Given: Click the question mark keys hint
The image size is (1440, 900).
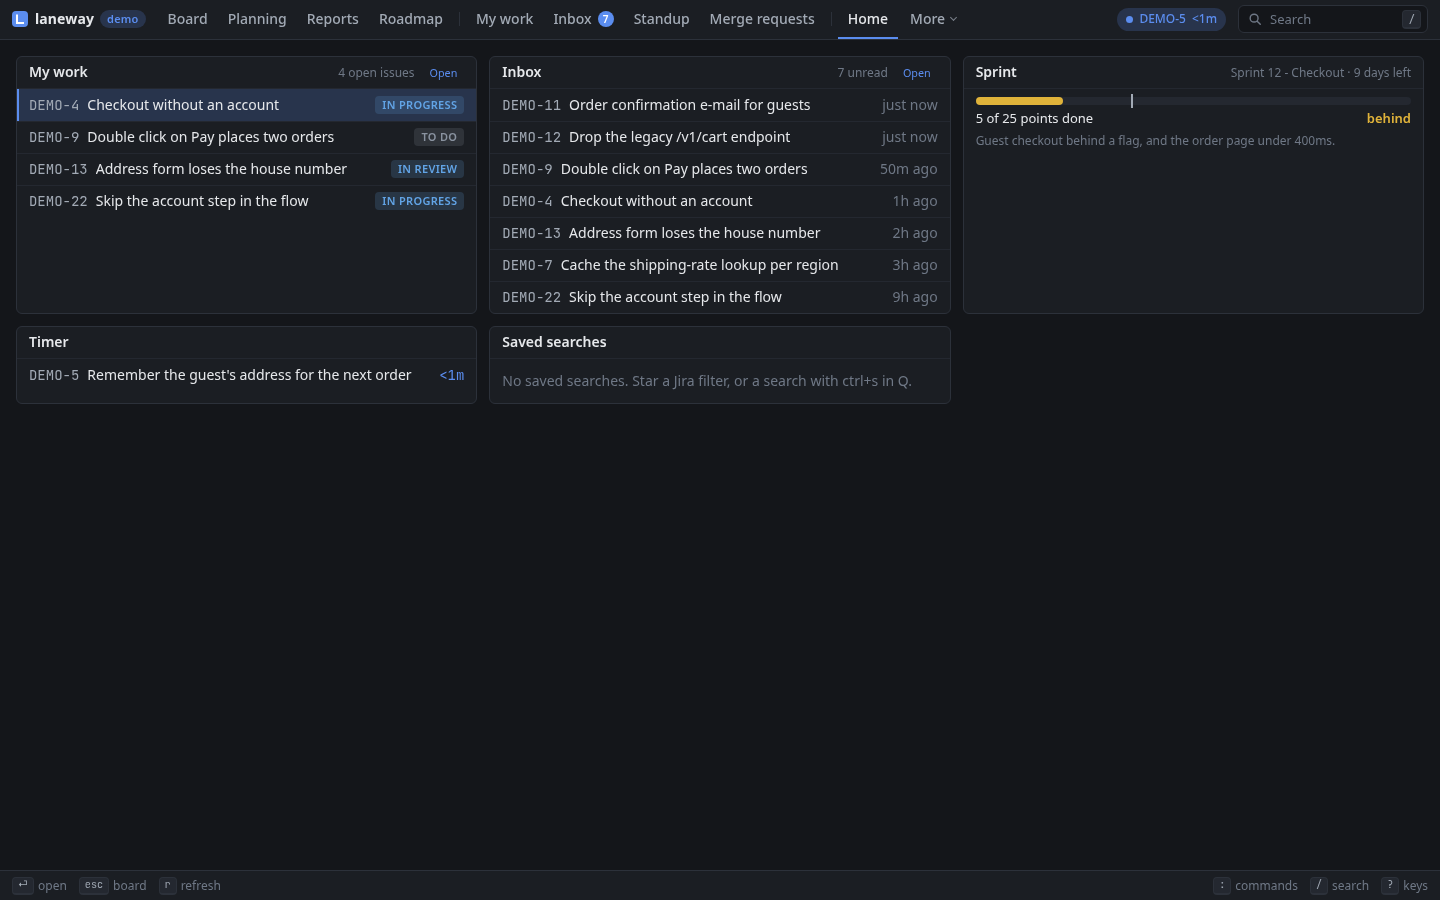Looking at the screenshot, I should 1390,885.
